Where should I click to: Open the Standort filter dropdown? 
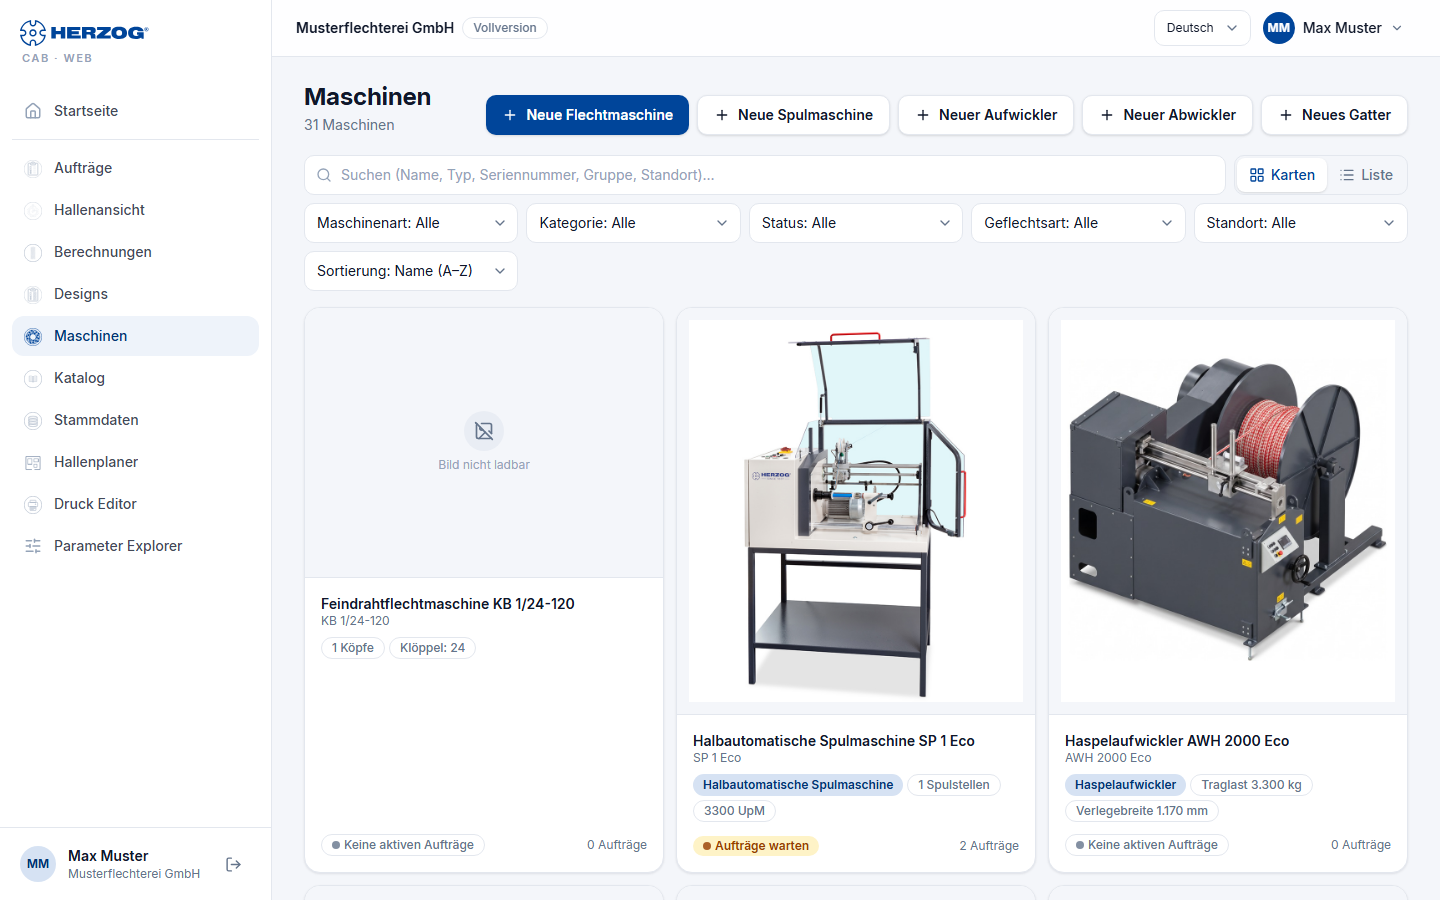pos(1301,223)
